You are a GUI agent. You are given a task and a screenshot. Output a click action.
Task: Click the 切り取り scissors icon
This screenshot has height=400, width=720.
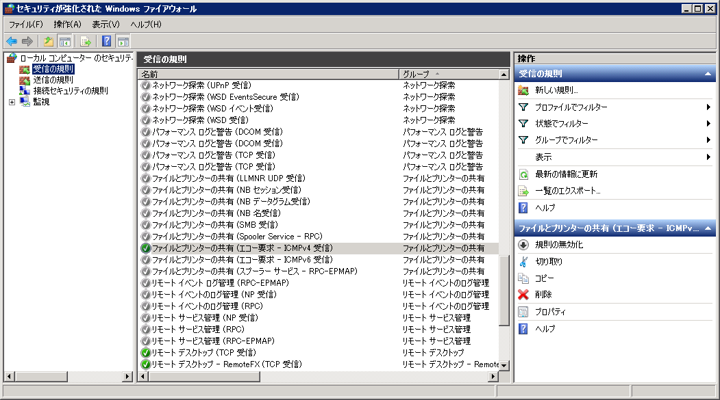point(523,262)
